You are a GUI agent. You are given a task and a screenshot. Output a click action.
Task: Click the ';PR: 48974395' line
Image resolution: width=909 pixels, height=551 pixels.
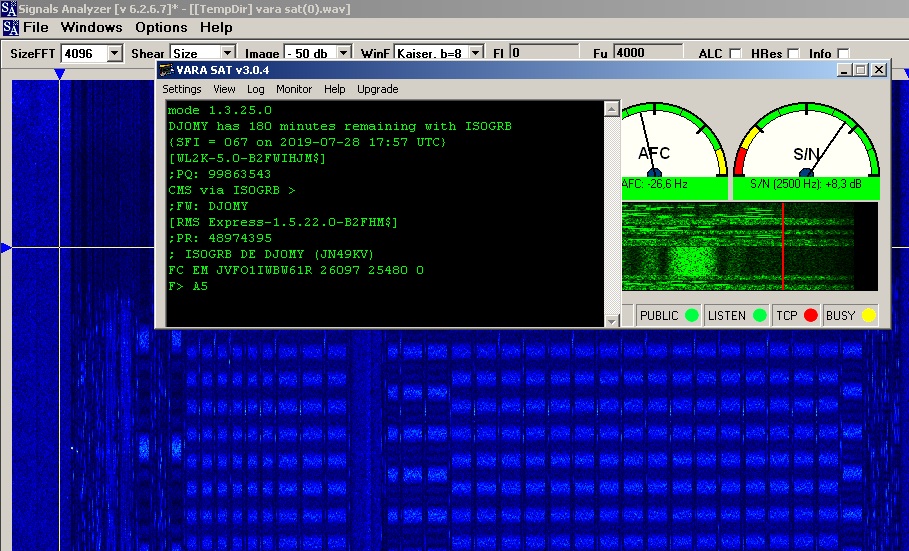220,238
